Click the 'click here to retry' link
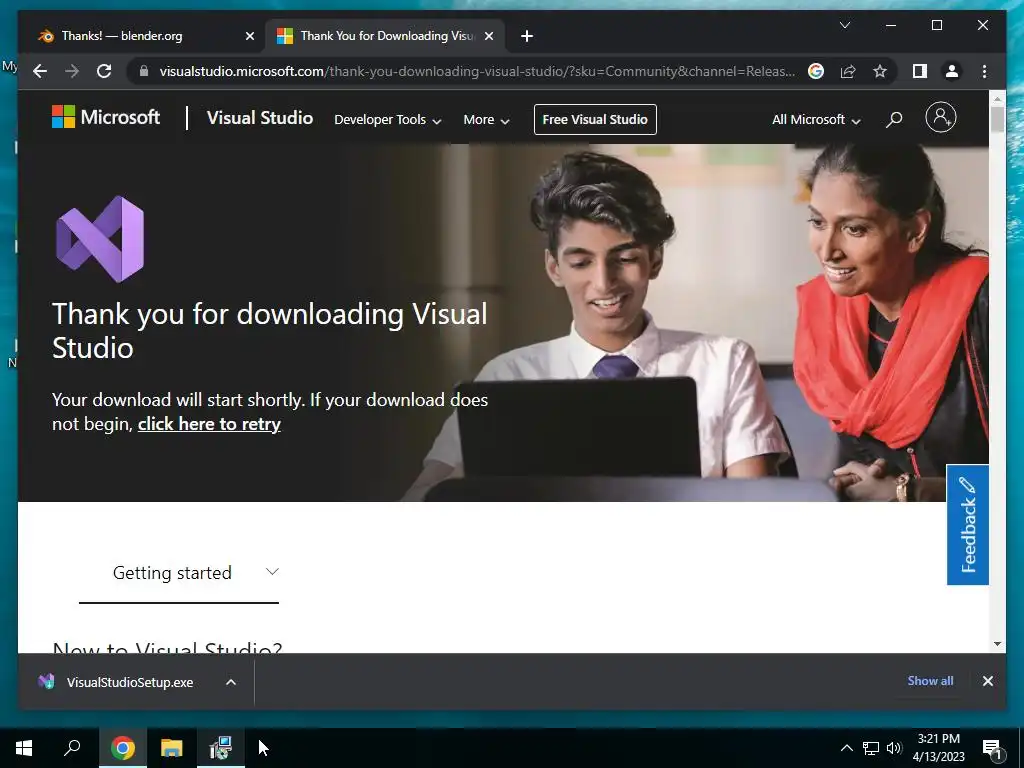 click(209, 424)
